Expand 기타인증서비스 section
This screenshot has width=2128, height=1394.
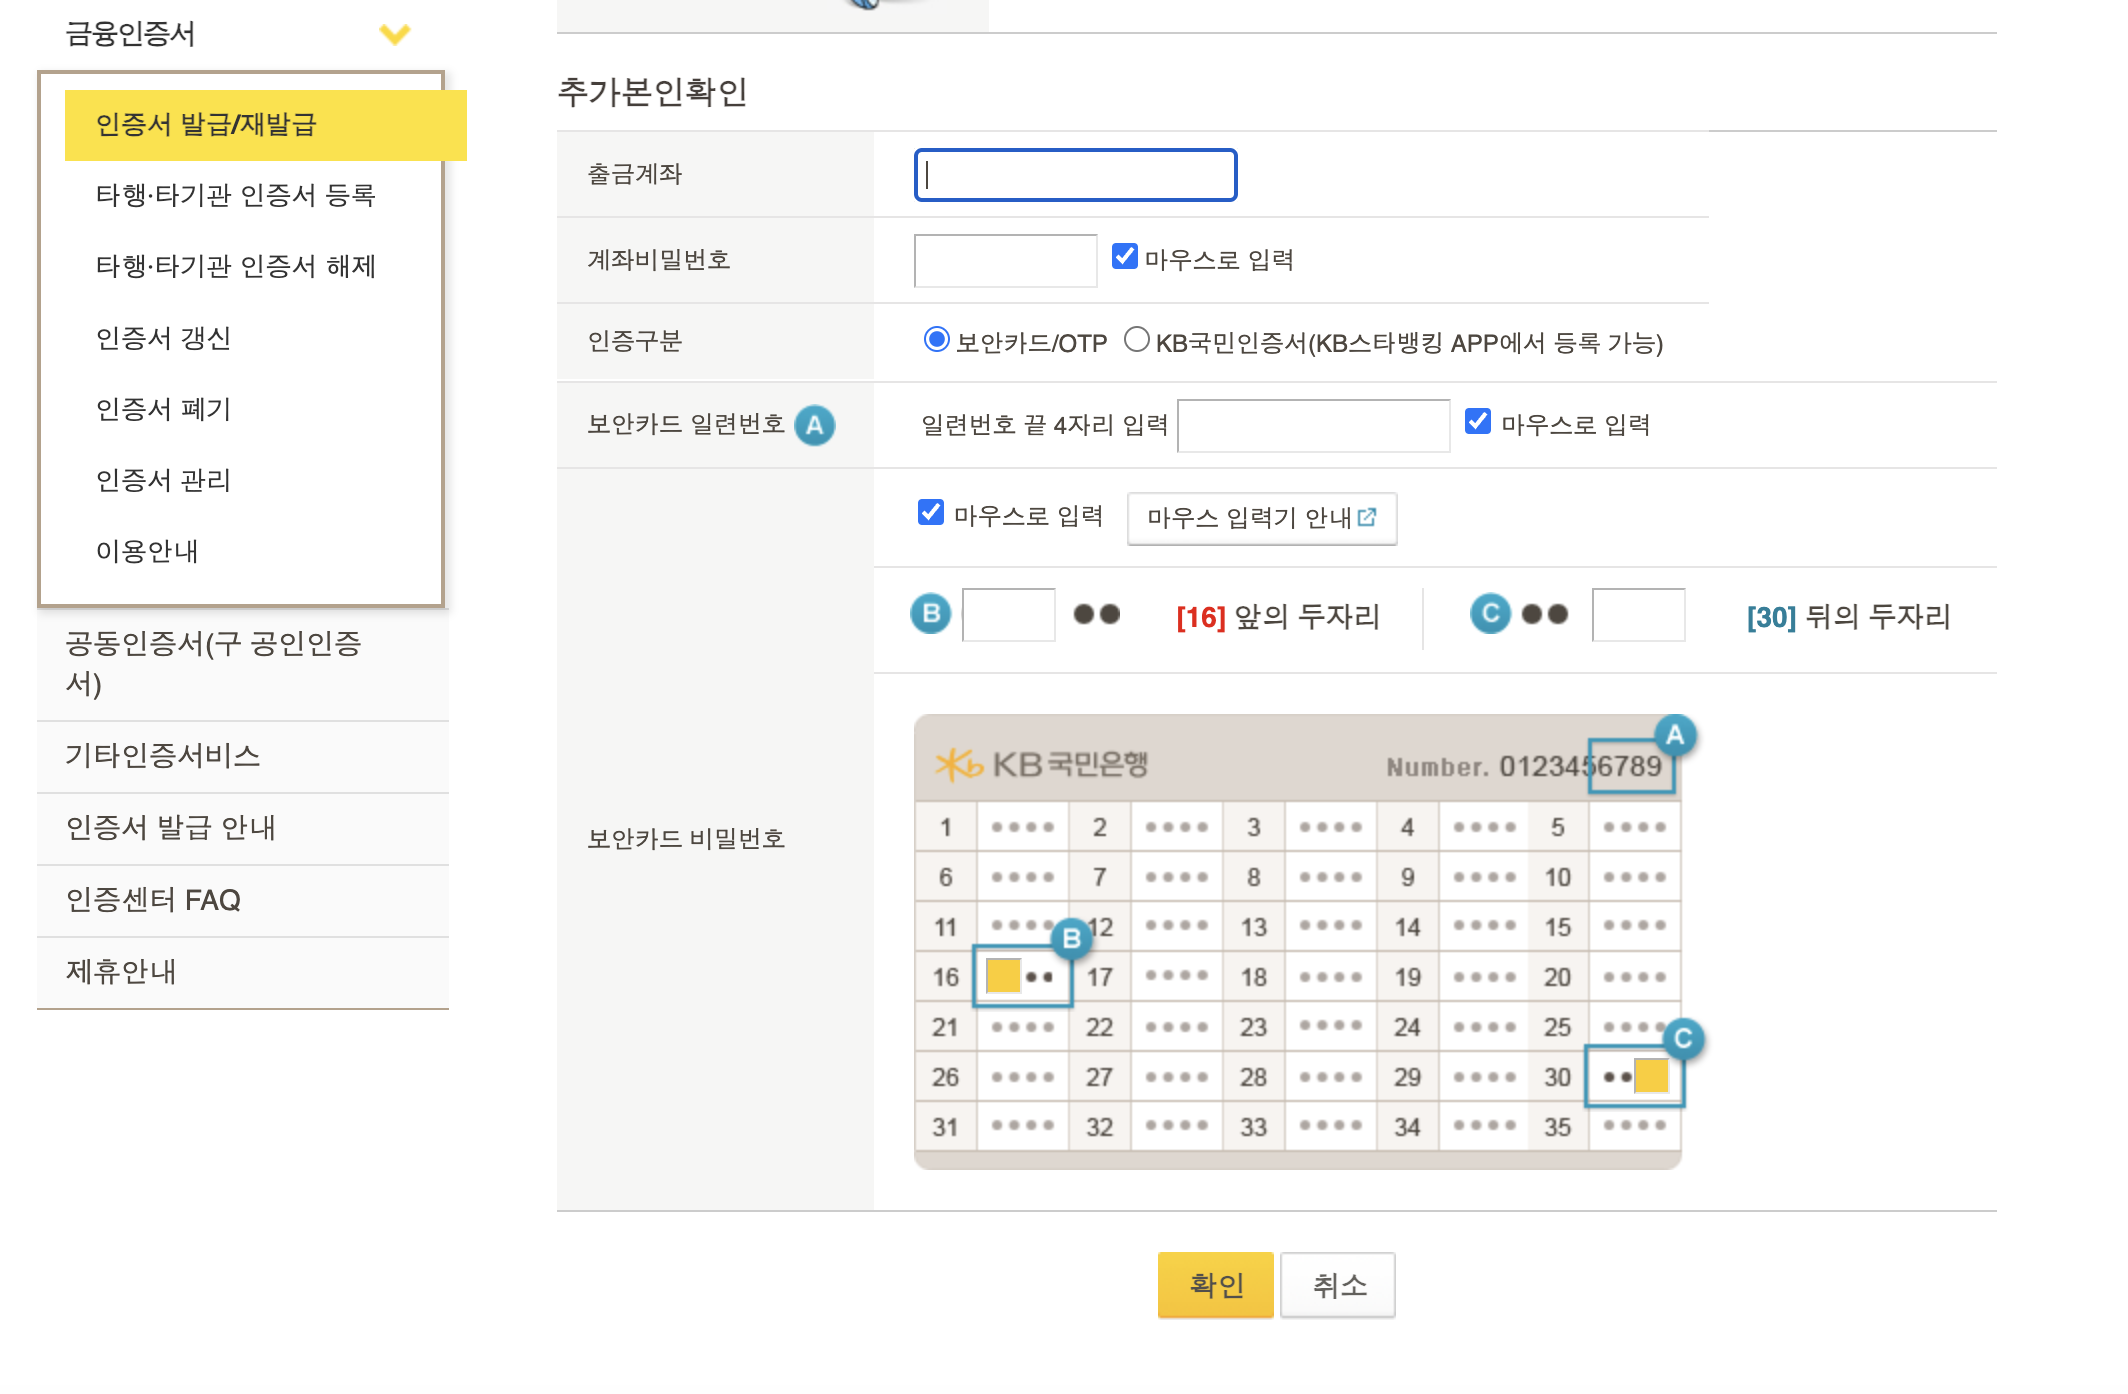[163, 755]
